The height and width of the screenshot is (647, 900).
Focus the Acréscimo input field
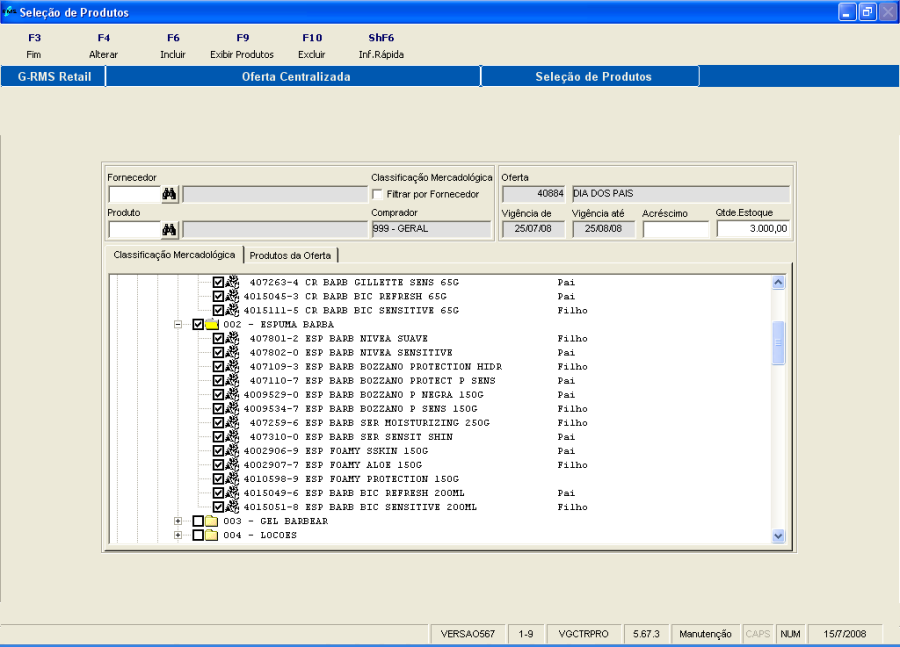[x=676, y=229]
